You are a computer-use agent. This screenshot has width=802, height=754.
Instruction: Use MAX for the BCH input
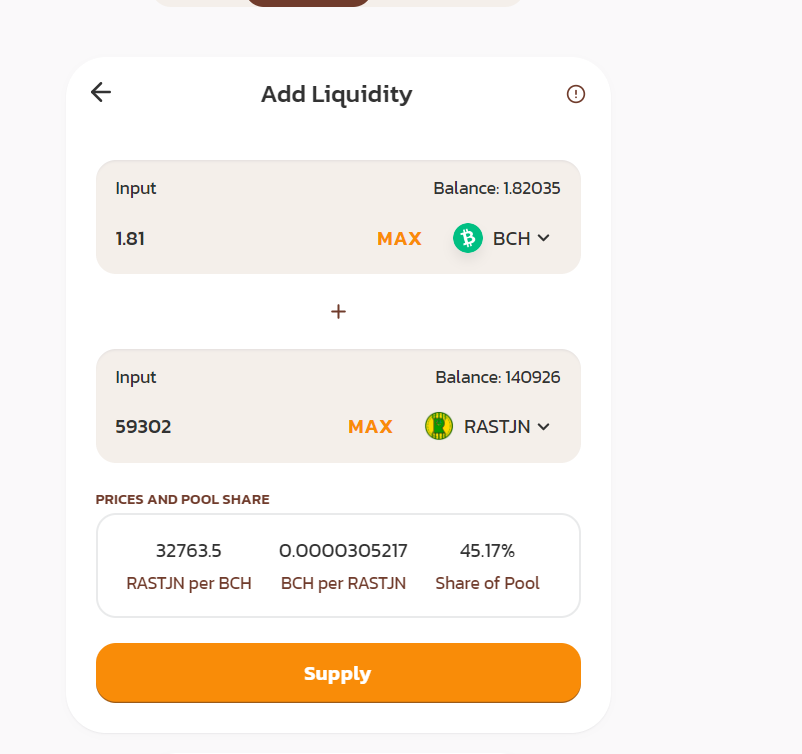click(x=399, y=239)
